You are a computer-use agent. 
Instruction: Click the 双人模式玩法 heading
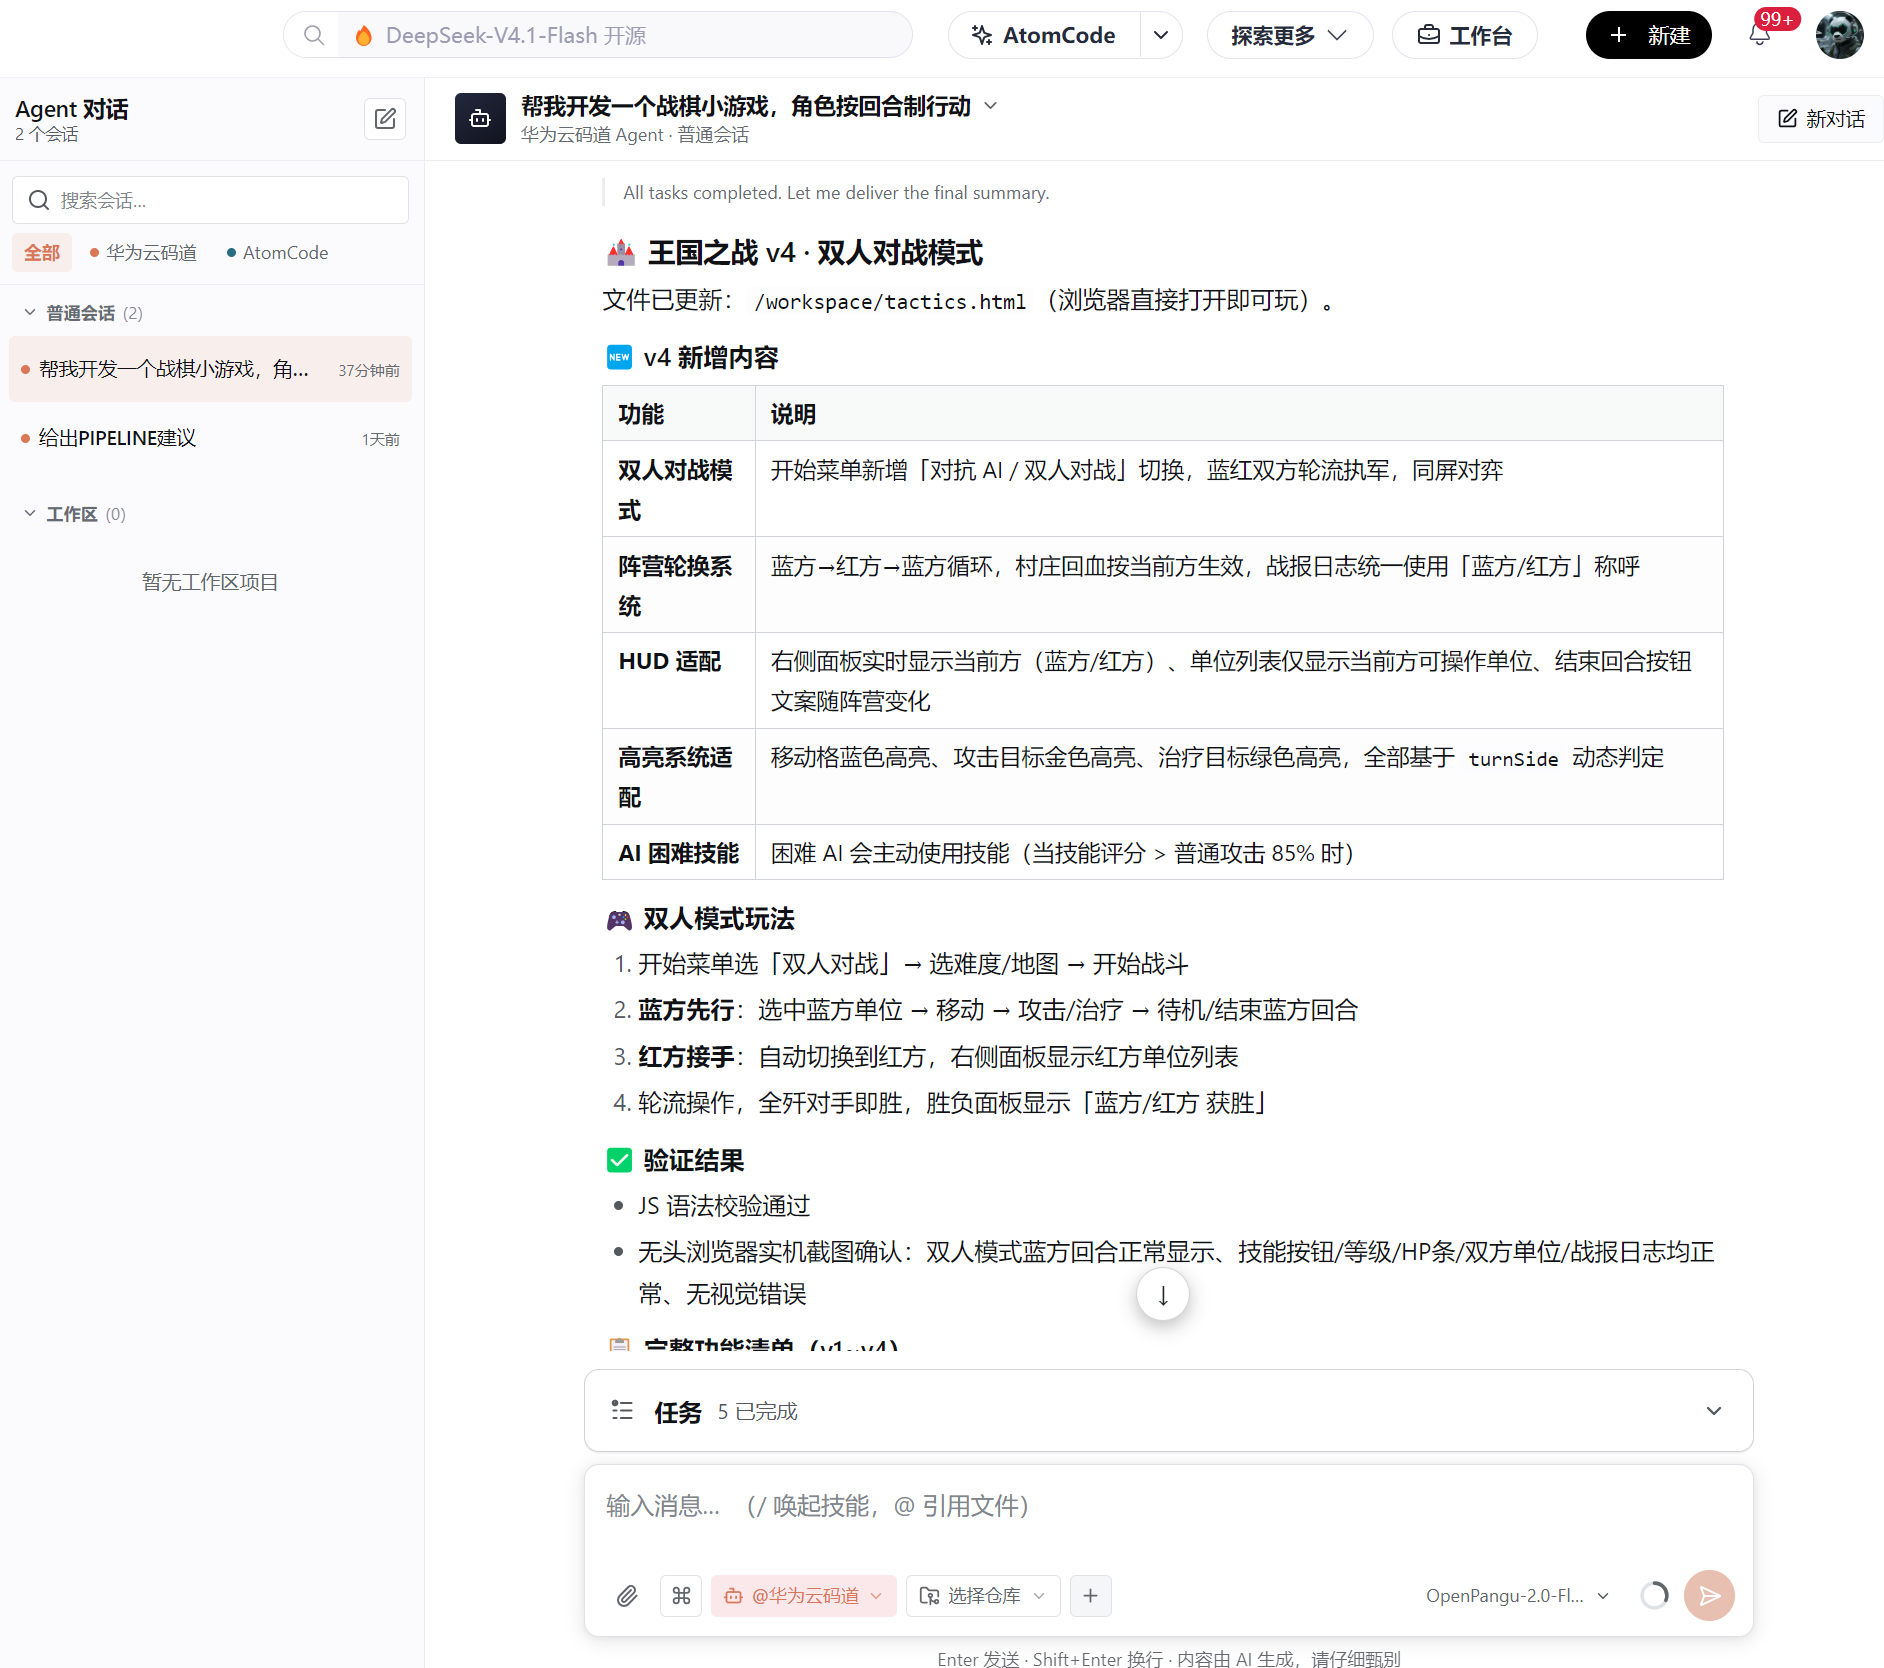click(718, 919)
